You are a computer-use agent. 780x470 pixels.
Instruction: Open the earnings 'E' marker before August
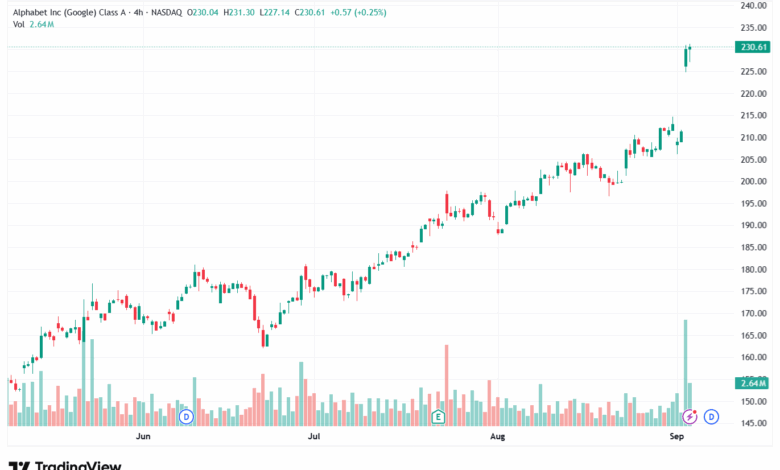click(x=438, y=416)
